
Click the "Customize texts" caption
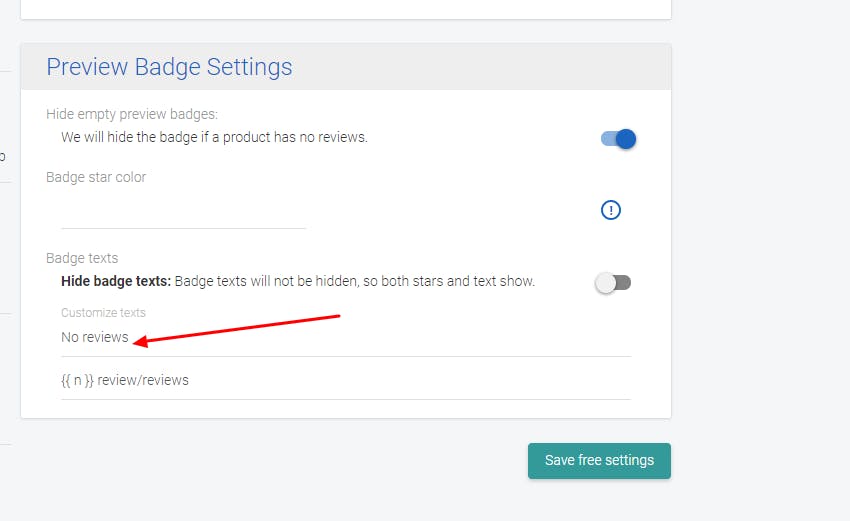coord(103,313)
